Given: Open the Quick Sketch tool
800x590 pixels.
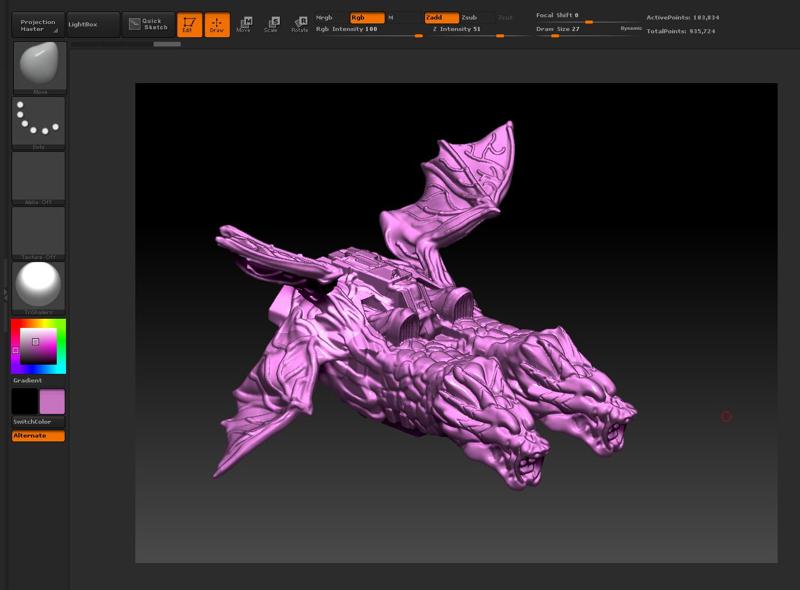Looking at the screenshot, I should (x=148, y=24).
